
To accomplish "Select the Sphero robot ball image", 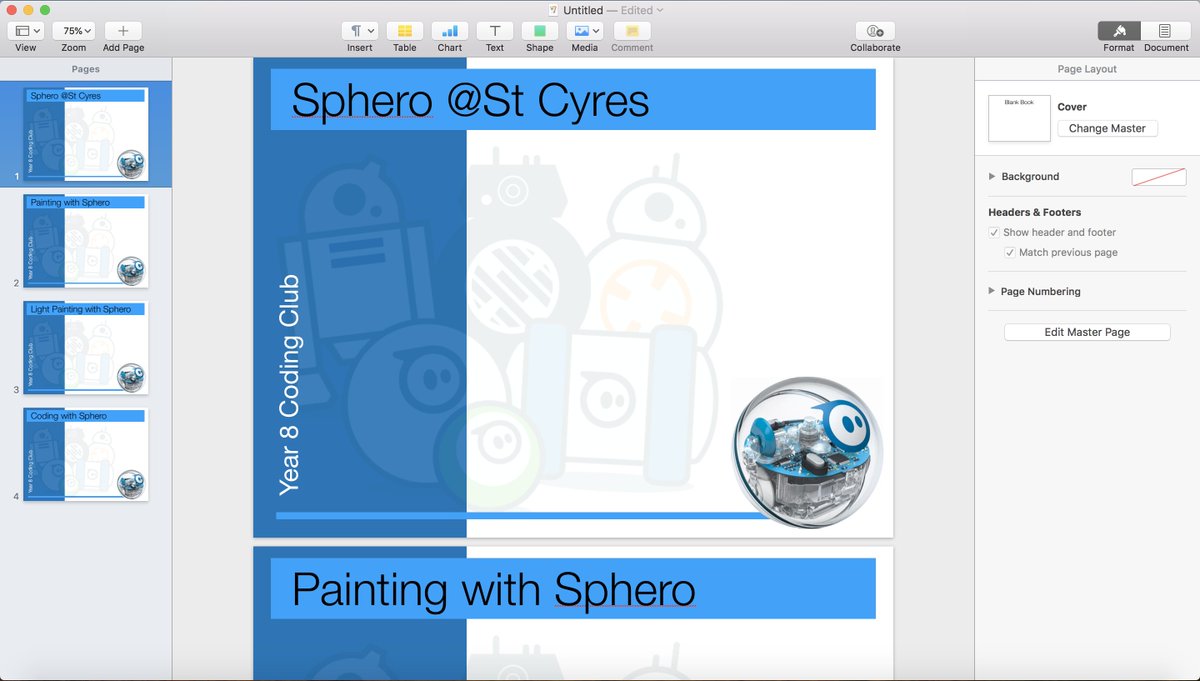I will [808, 452].
